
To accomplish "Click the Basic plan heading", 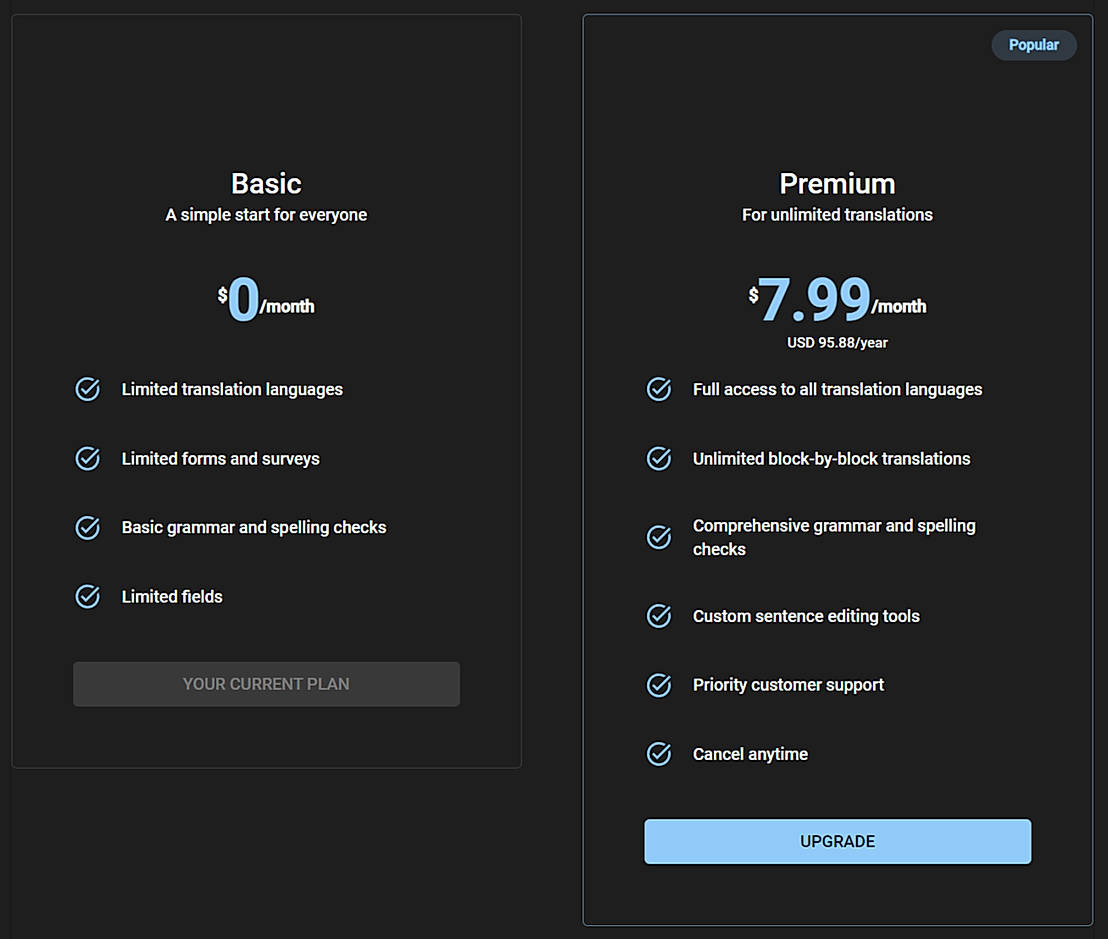I will click(x=266, y=184).
